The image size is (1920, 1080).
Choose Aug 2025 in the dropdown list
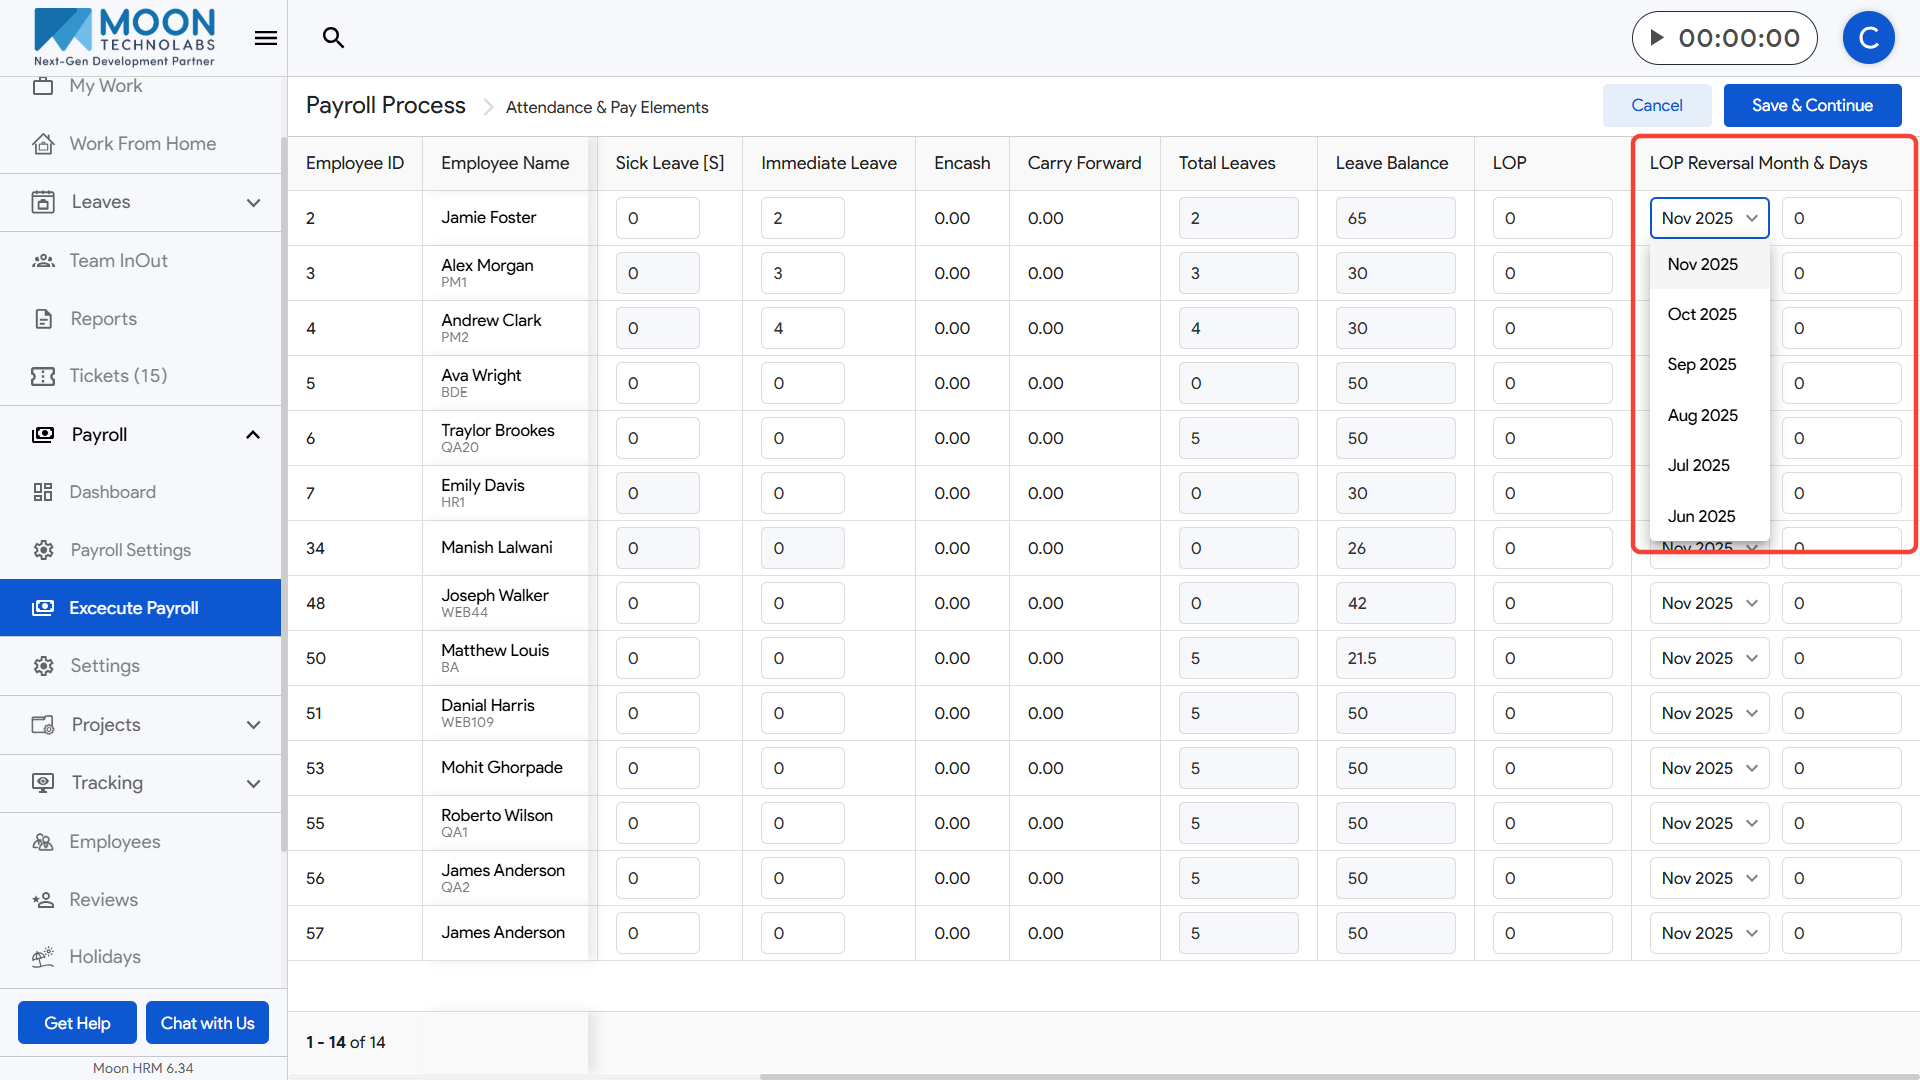pos(1702,415)
